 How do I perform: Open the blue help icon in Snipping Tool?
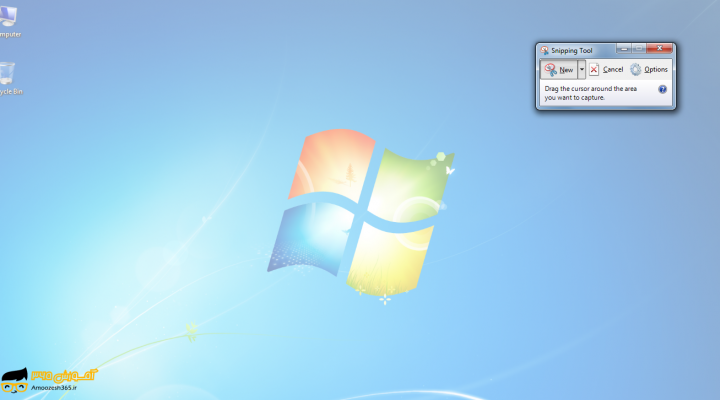(662, 89)
